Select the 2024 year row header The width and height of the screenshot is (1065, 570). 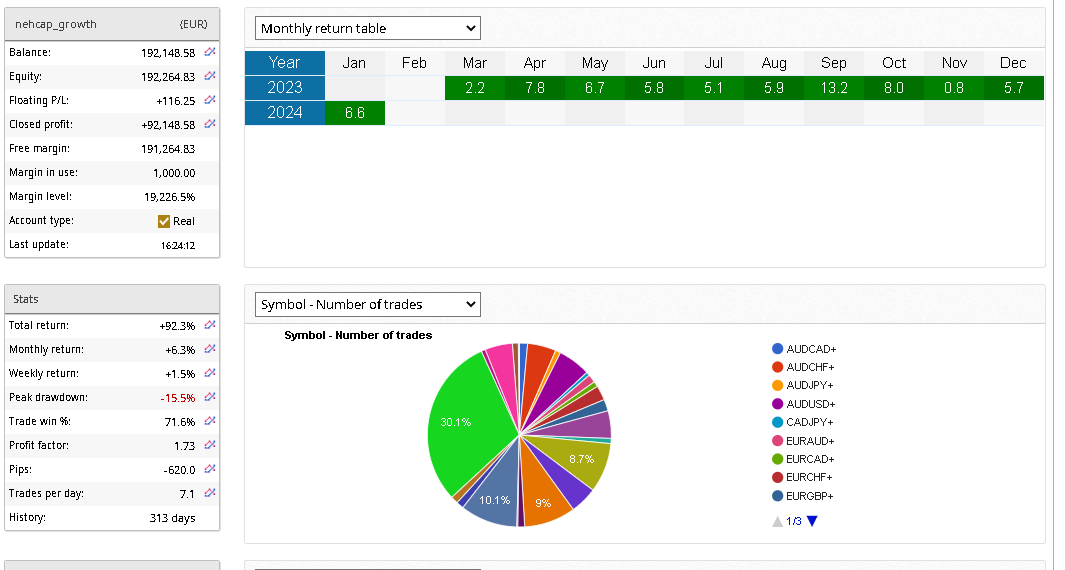[285, 113]
